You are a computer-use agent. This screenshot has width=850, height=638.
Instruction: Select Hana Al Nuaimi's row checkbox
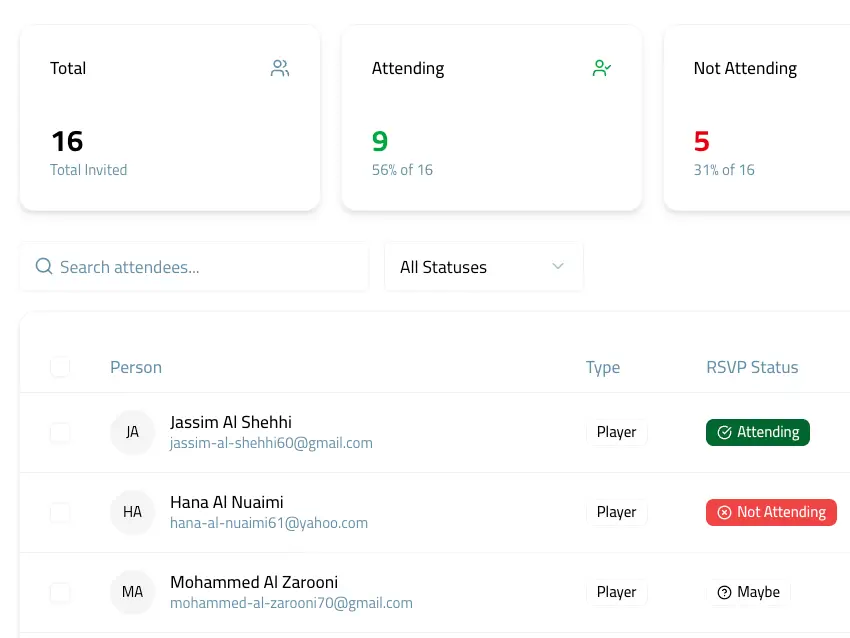(60, 512)
